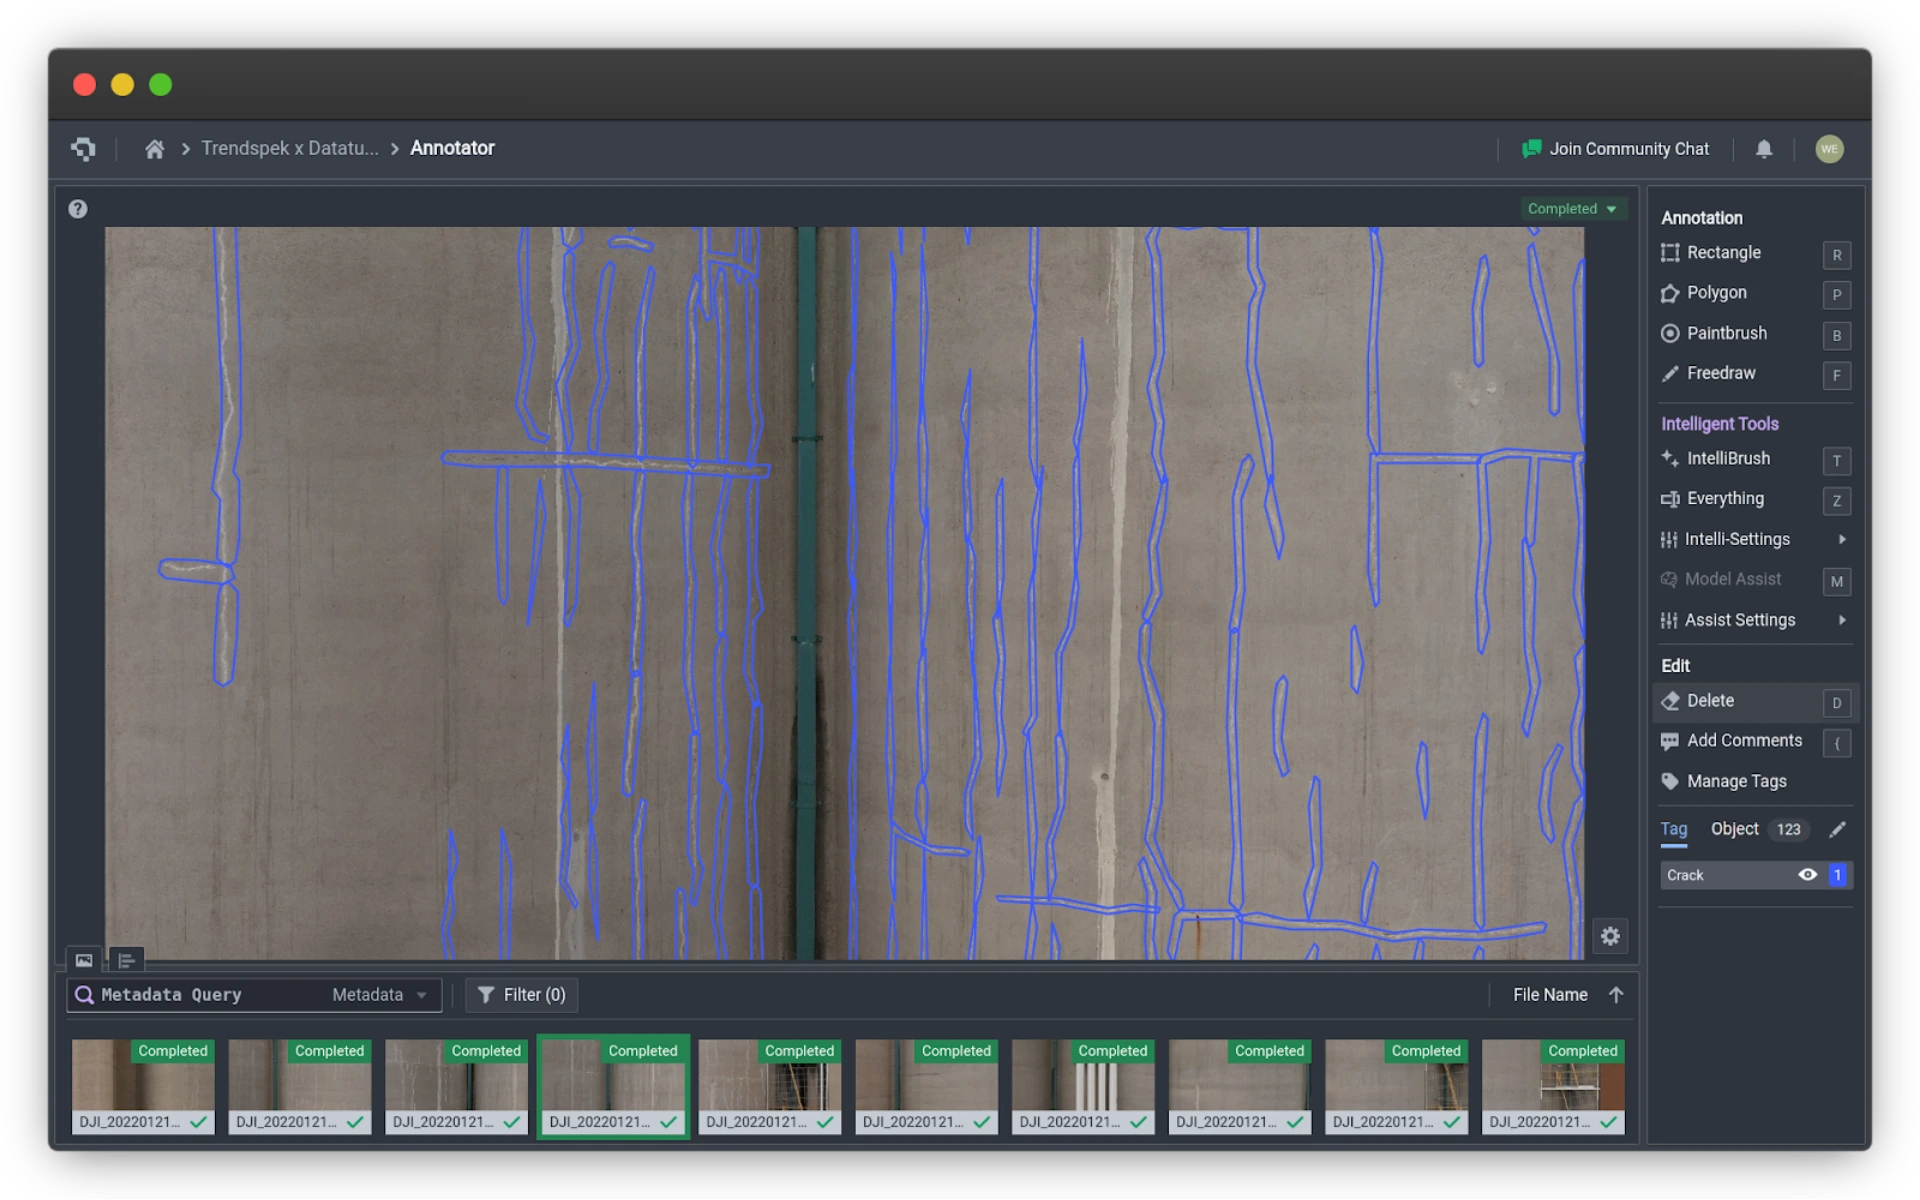Activate the IntelliBrush tool

coord(1727,458)
